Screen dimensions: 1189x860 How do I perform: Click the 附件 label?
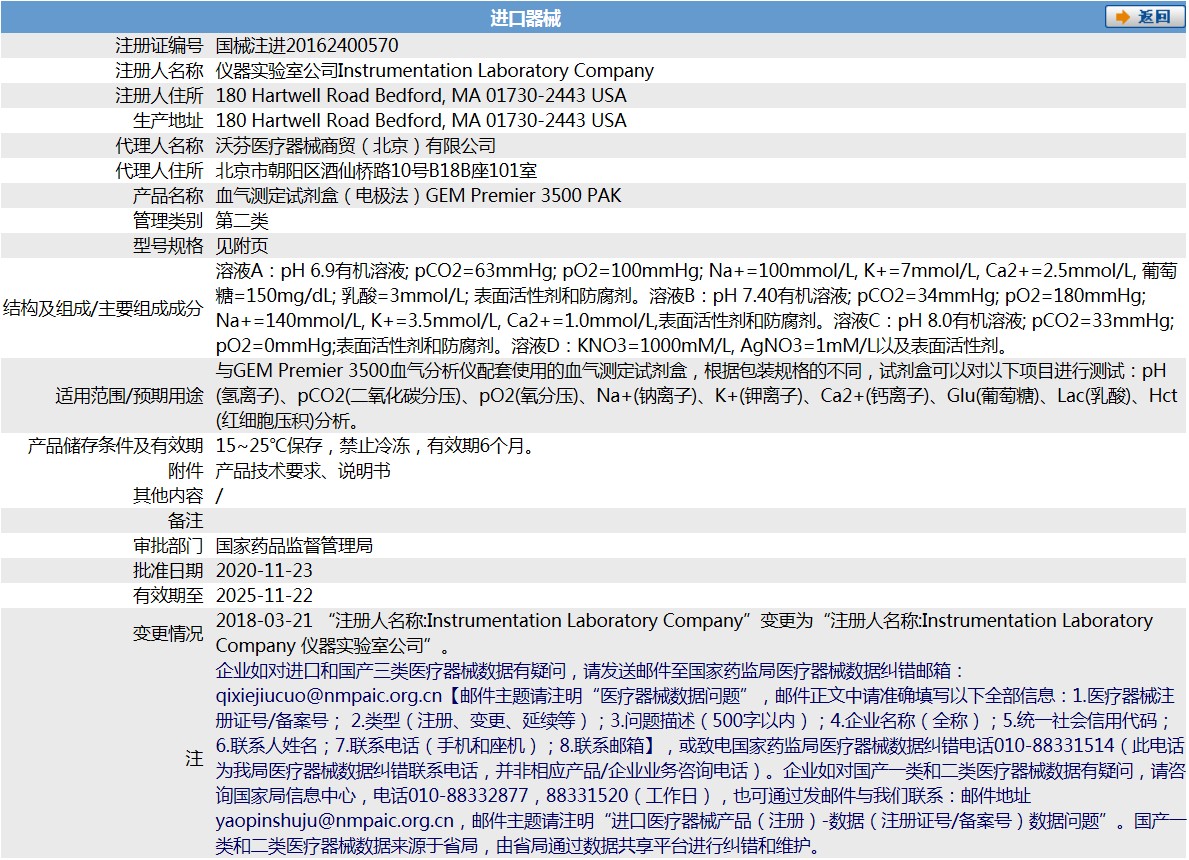pos(186,471)
